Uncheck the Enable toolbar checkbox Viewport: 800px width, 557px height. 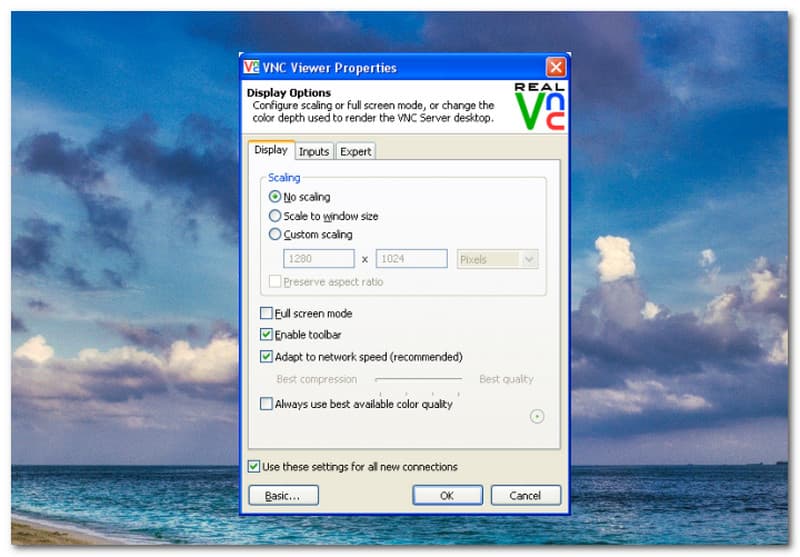pyautogui.click(x=266, y=335)
